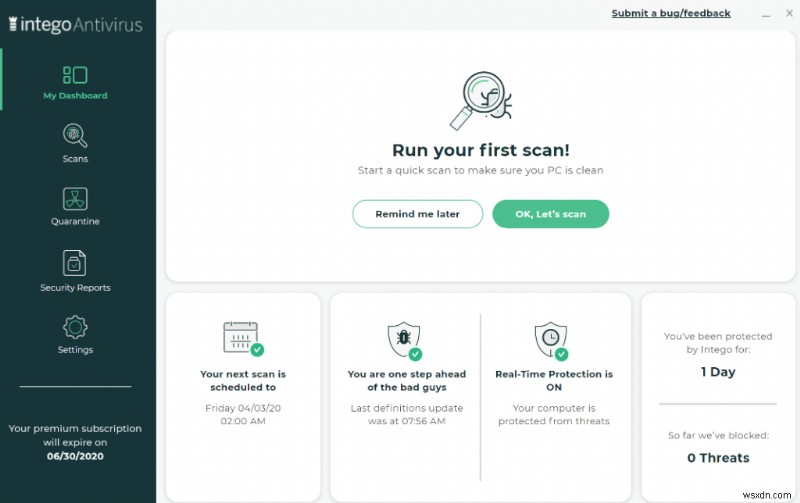This screenshot has width=800, height=503.
Task: Click the scheduled scan calendar icon
Action: tap(243, 338)
